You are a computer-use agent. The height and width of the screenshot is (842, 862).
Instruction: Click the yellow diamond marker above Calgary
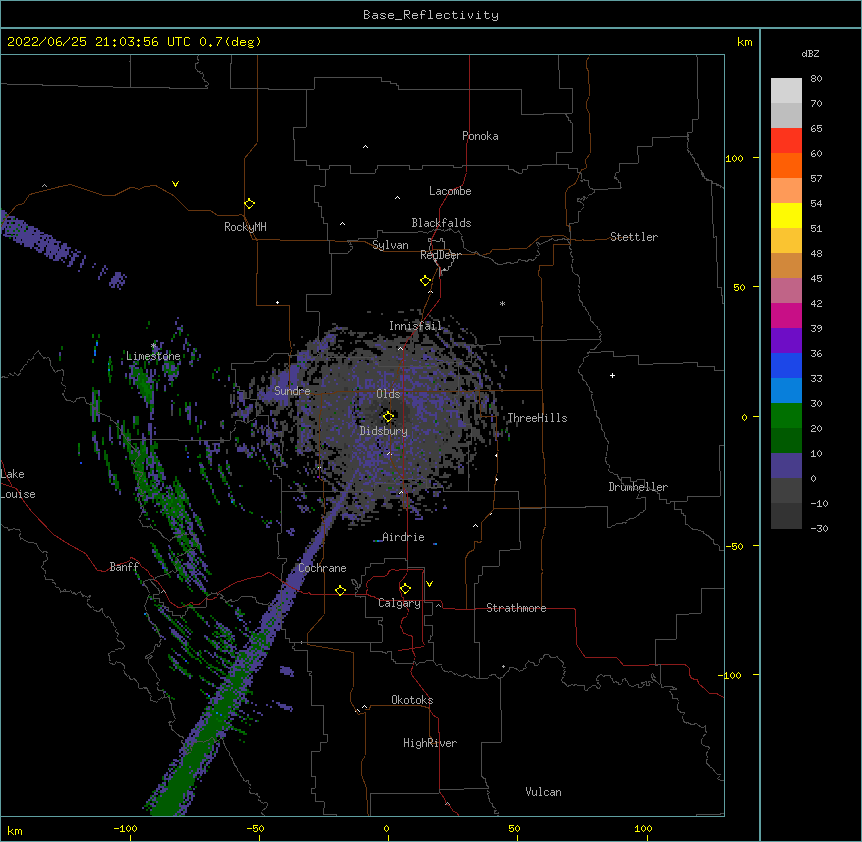point(405,589)
